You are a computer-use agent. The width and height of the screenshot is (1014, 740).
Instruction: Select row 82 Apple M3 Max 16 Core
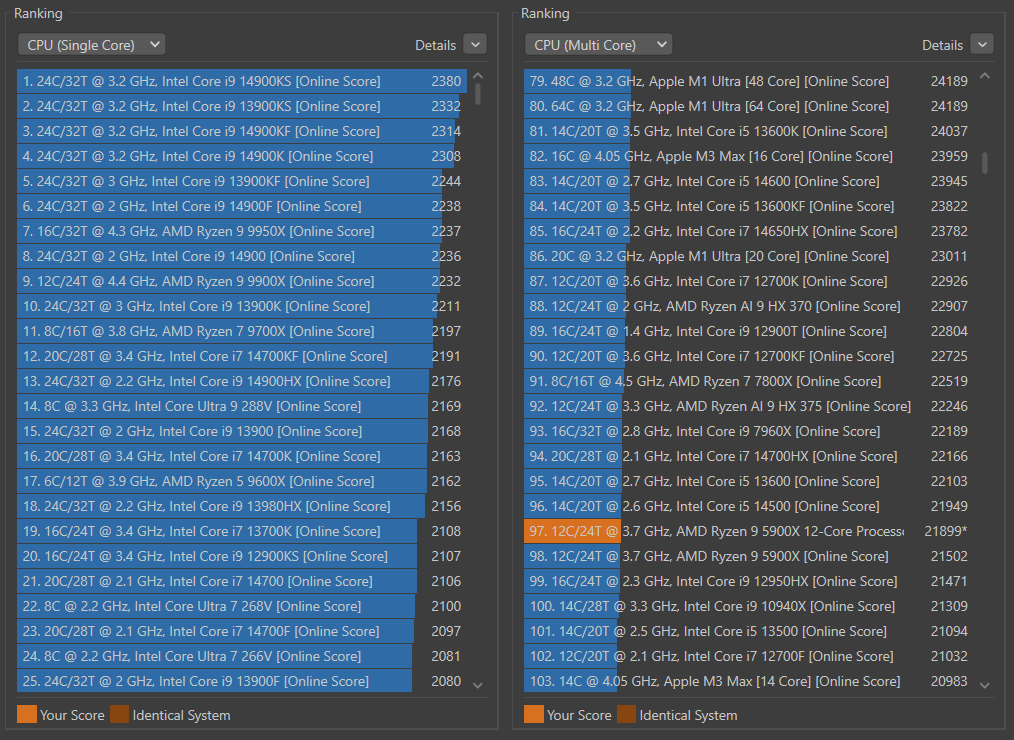749,156
